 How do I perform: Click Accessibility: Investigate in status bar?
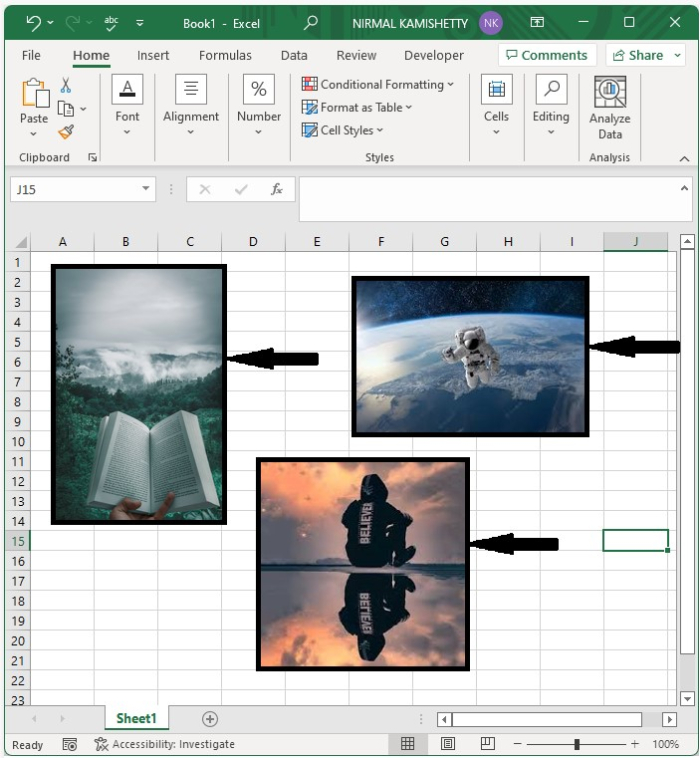tap(164, 744)
